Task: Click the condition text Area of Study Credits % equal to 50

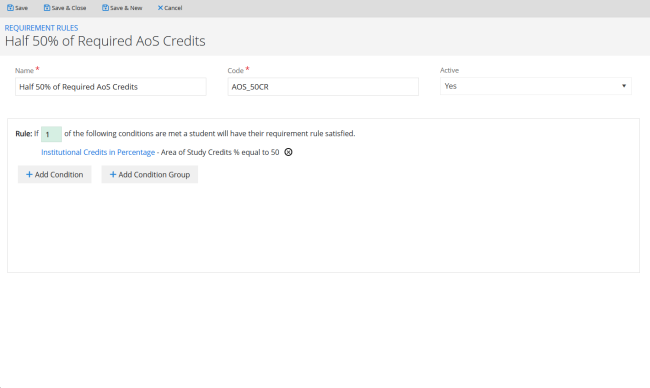Action: [x=220, y=152]
